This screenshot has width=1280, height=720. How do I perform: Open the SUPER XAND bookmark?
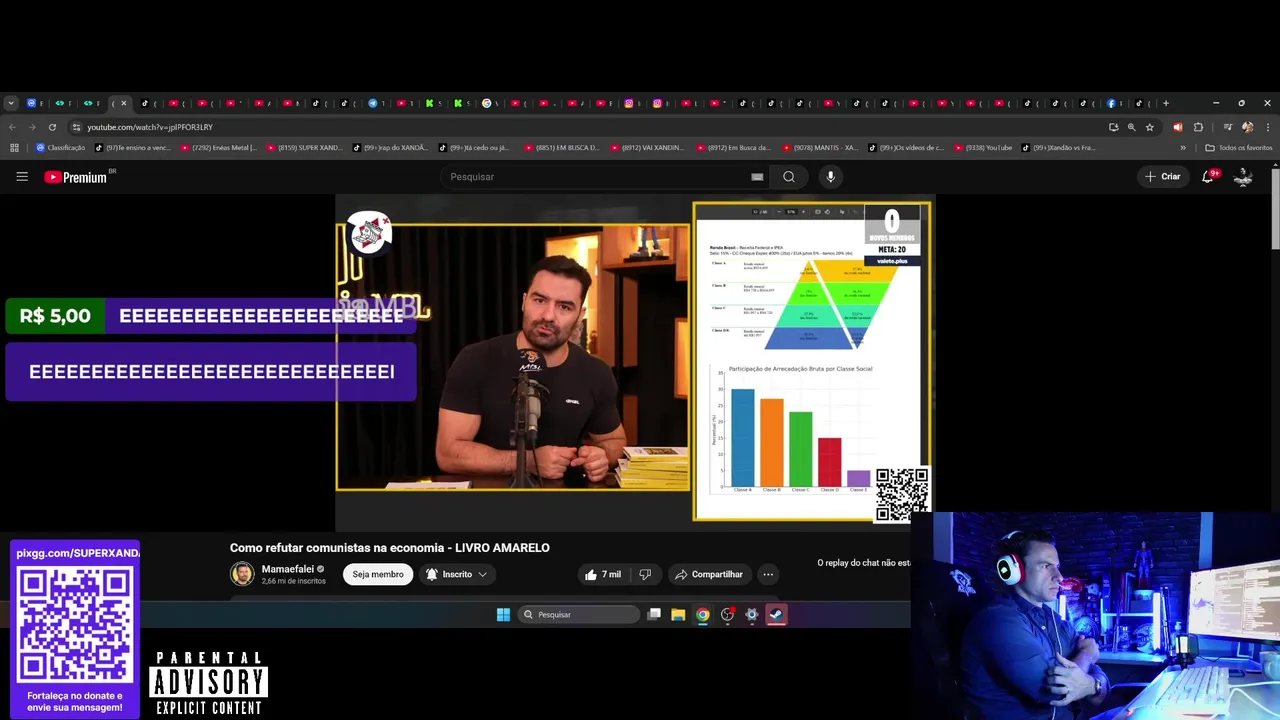click(304, 148)
